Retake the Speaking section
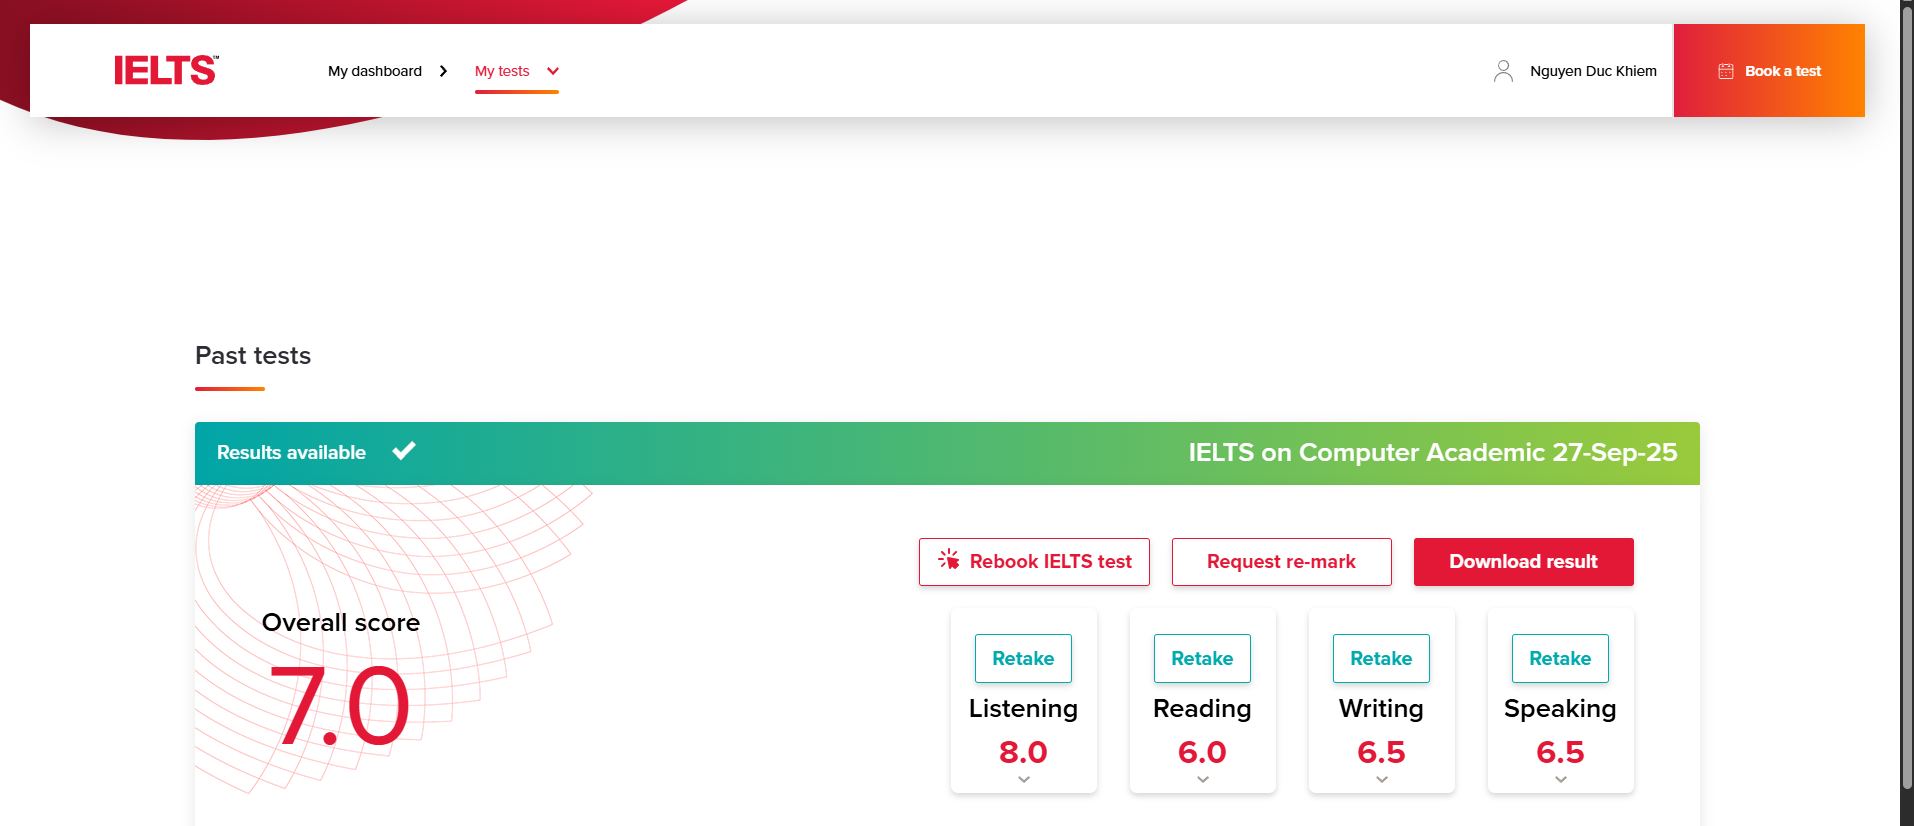The width and height of the screenshot is (1914, 826). tap(1560, 658)
